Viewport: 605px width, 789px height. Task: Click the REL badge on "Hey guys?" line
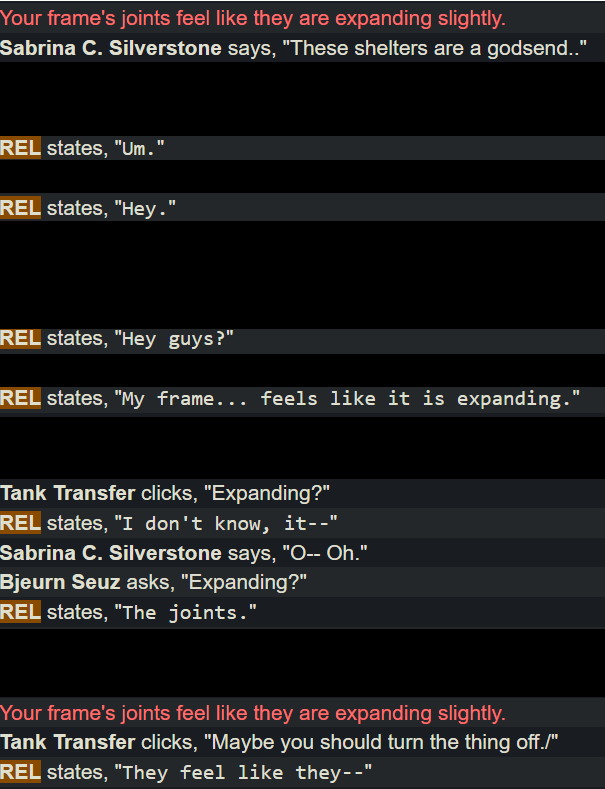pyautogui.click(x=21, y=338)
